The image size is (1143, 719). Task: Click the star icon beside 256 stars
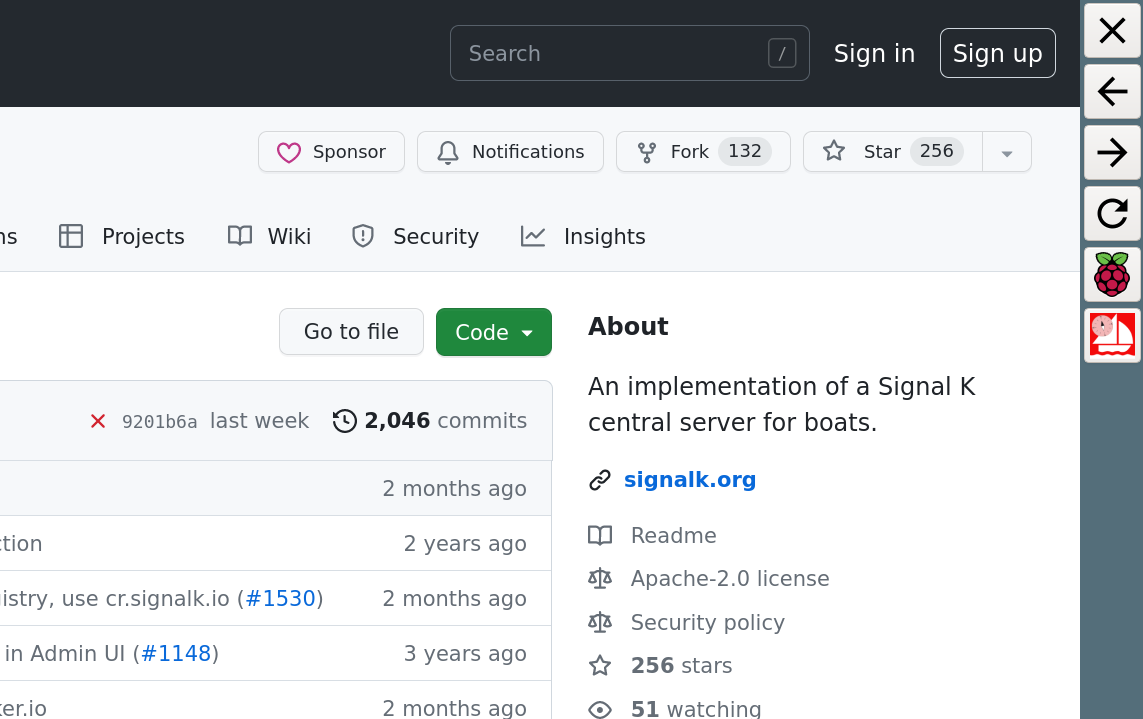pyautogui.click(x=600, y=665)
